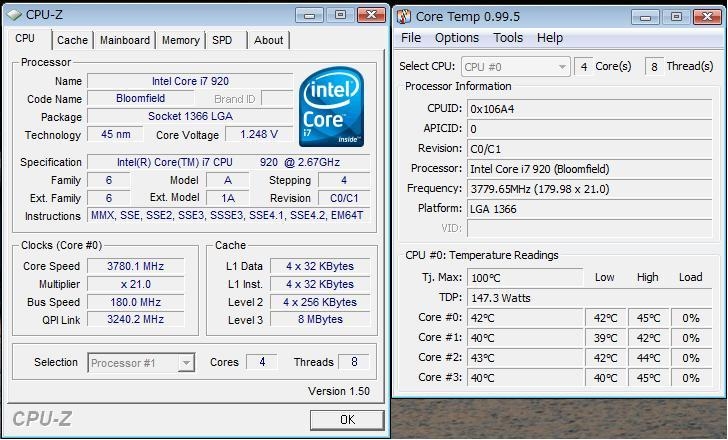The height and width of the screenshot is (440, 728).
Task: Click the Multiplier value x 21.0
Action: [136, 284]
